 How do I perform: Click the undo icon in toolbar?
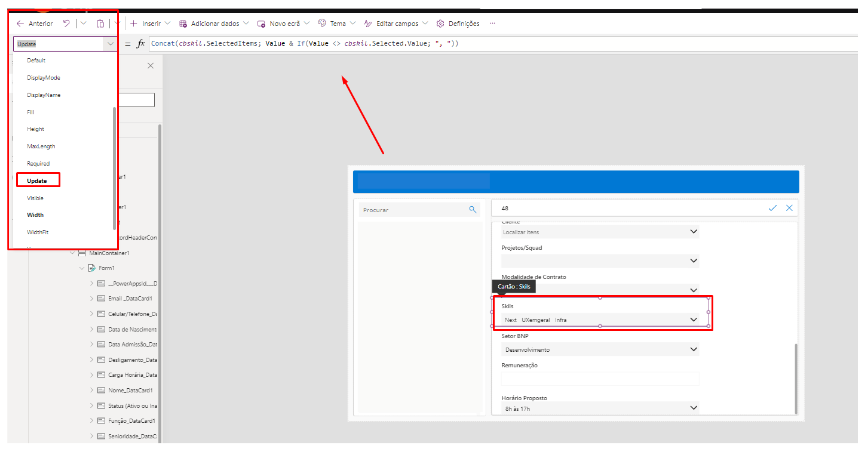[x=67, y=23]
